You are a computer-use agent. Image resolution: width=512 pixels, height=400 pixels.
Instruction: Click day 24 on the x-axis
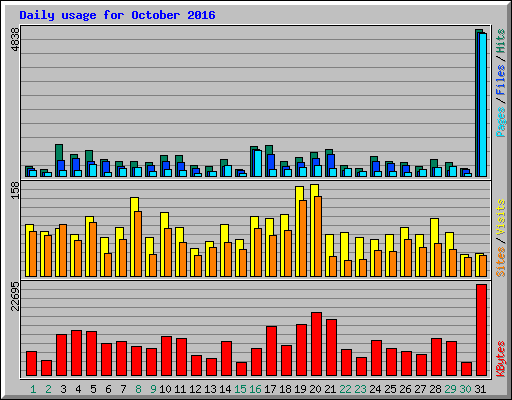(x=375, y=389)
